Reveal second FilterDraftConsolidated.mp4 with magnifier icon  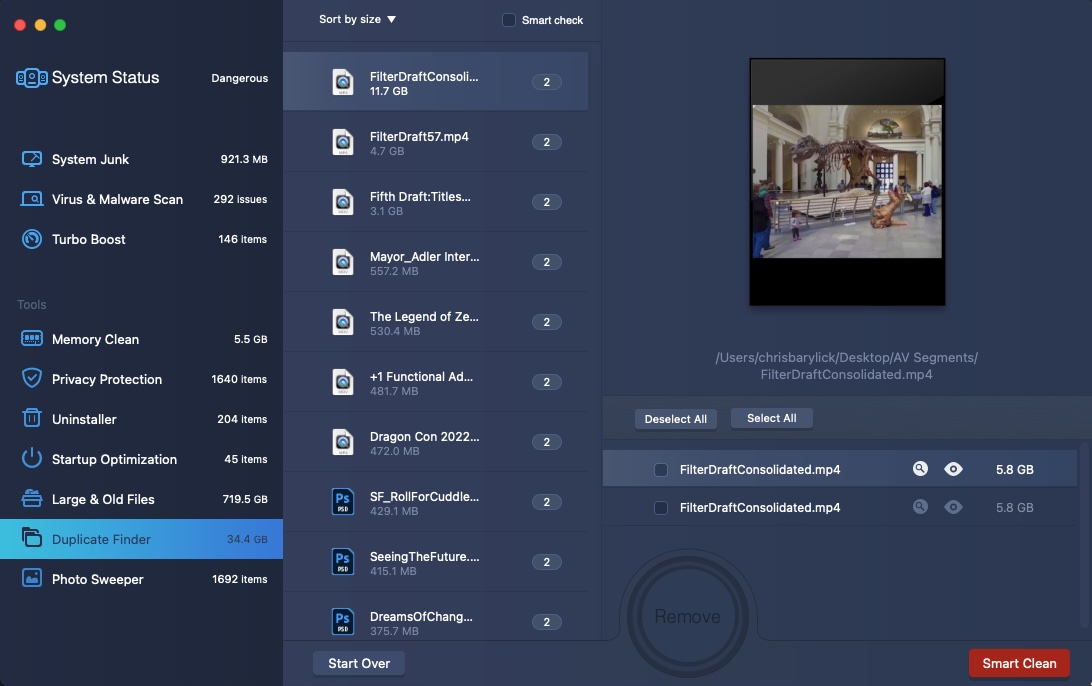[920, 507]
